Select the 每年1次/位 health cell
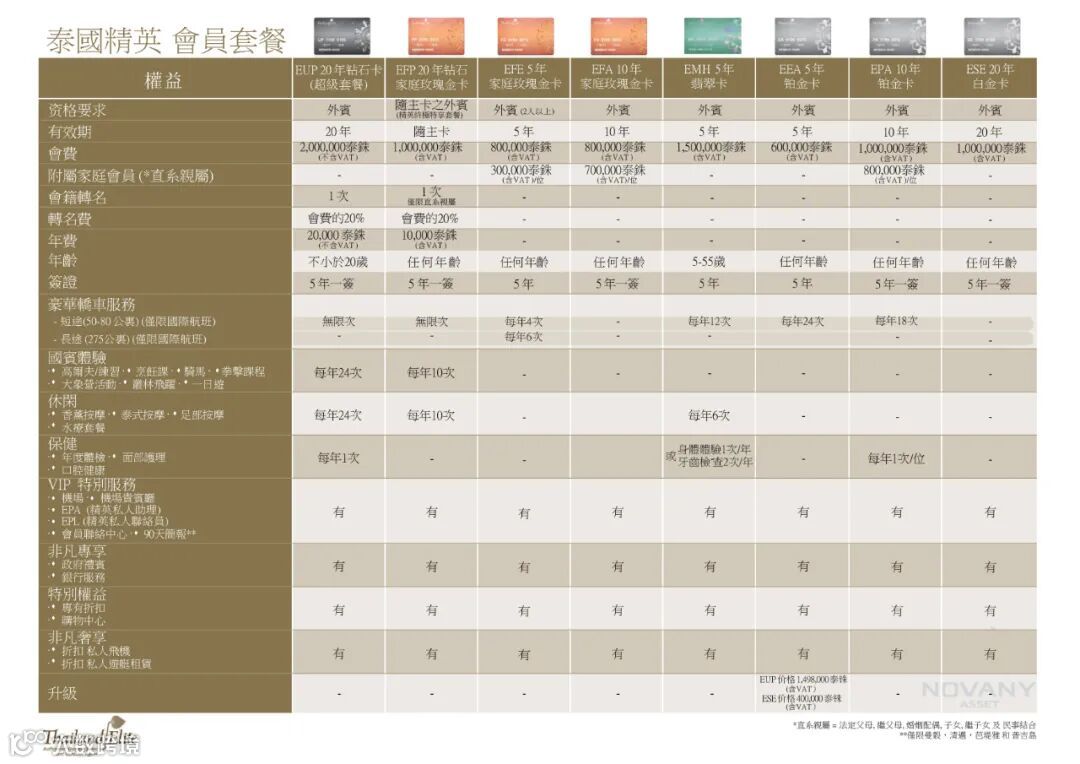 pos(895,458)
